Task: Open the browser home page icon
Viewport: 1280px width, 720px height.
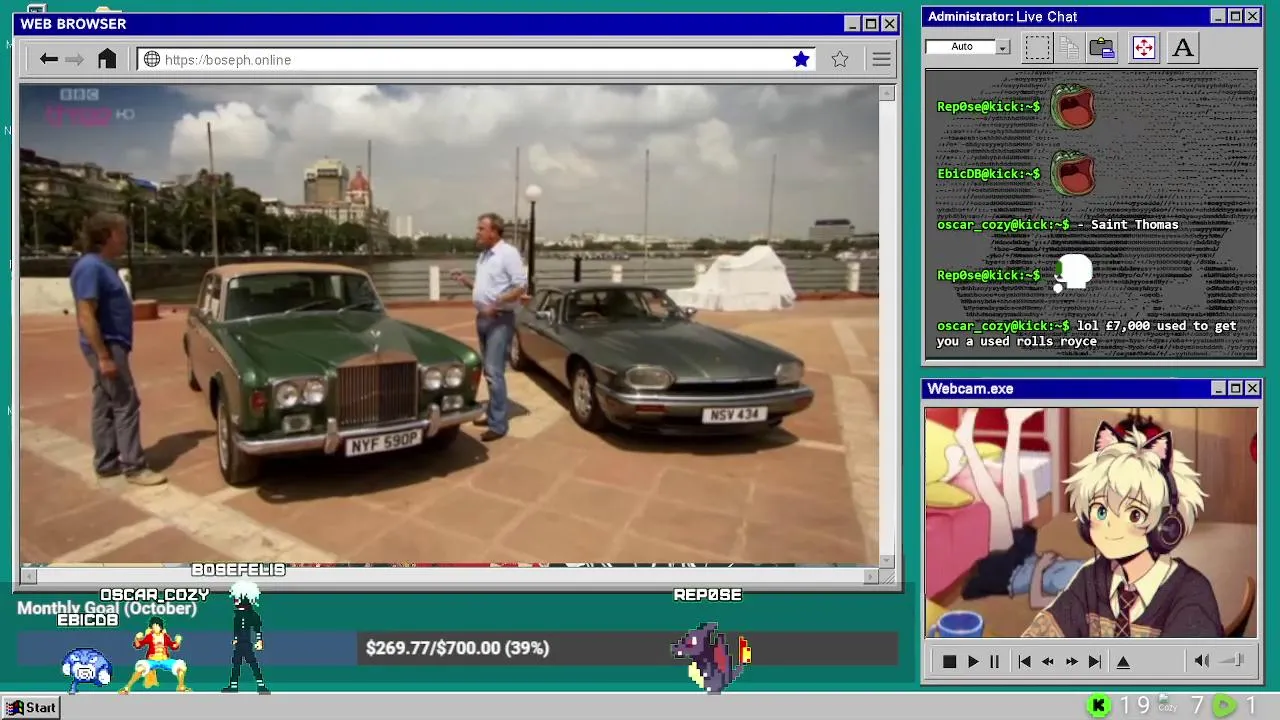Action: click(x=107, y=59)
